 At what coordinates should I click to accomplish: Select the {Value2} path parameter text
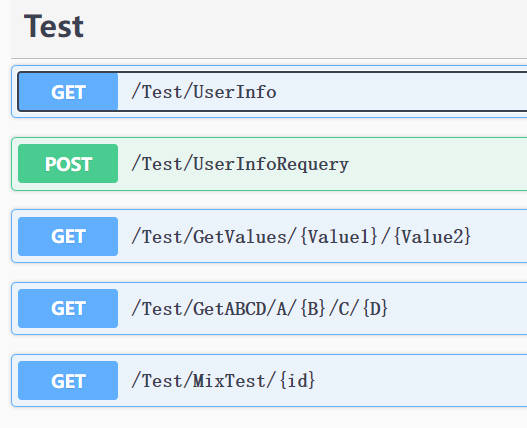(432, 236)
